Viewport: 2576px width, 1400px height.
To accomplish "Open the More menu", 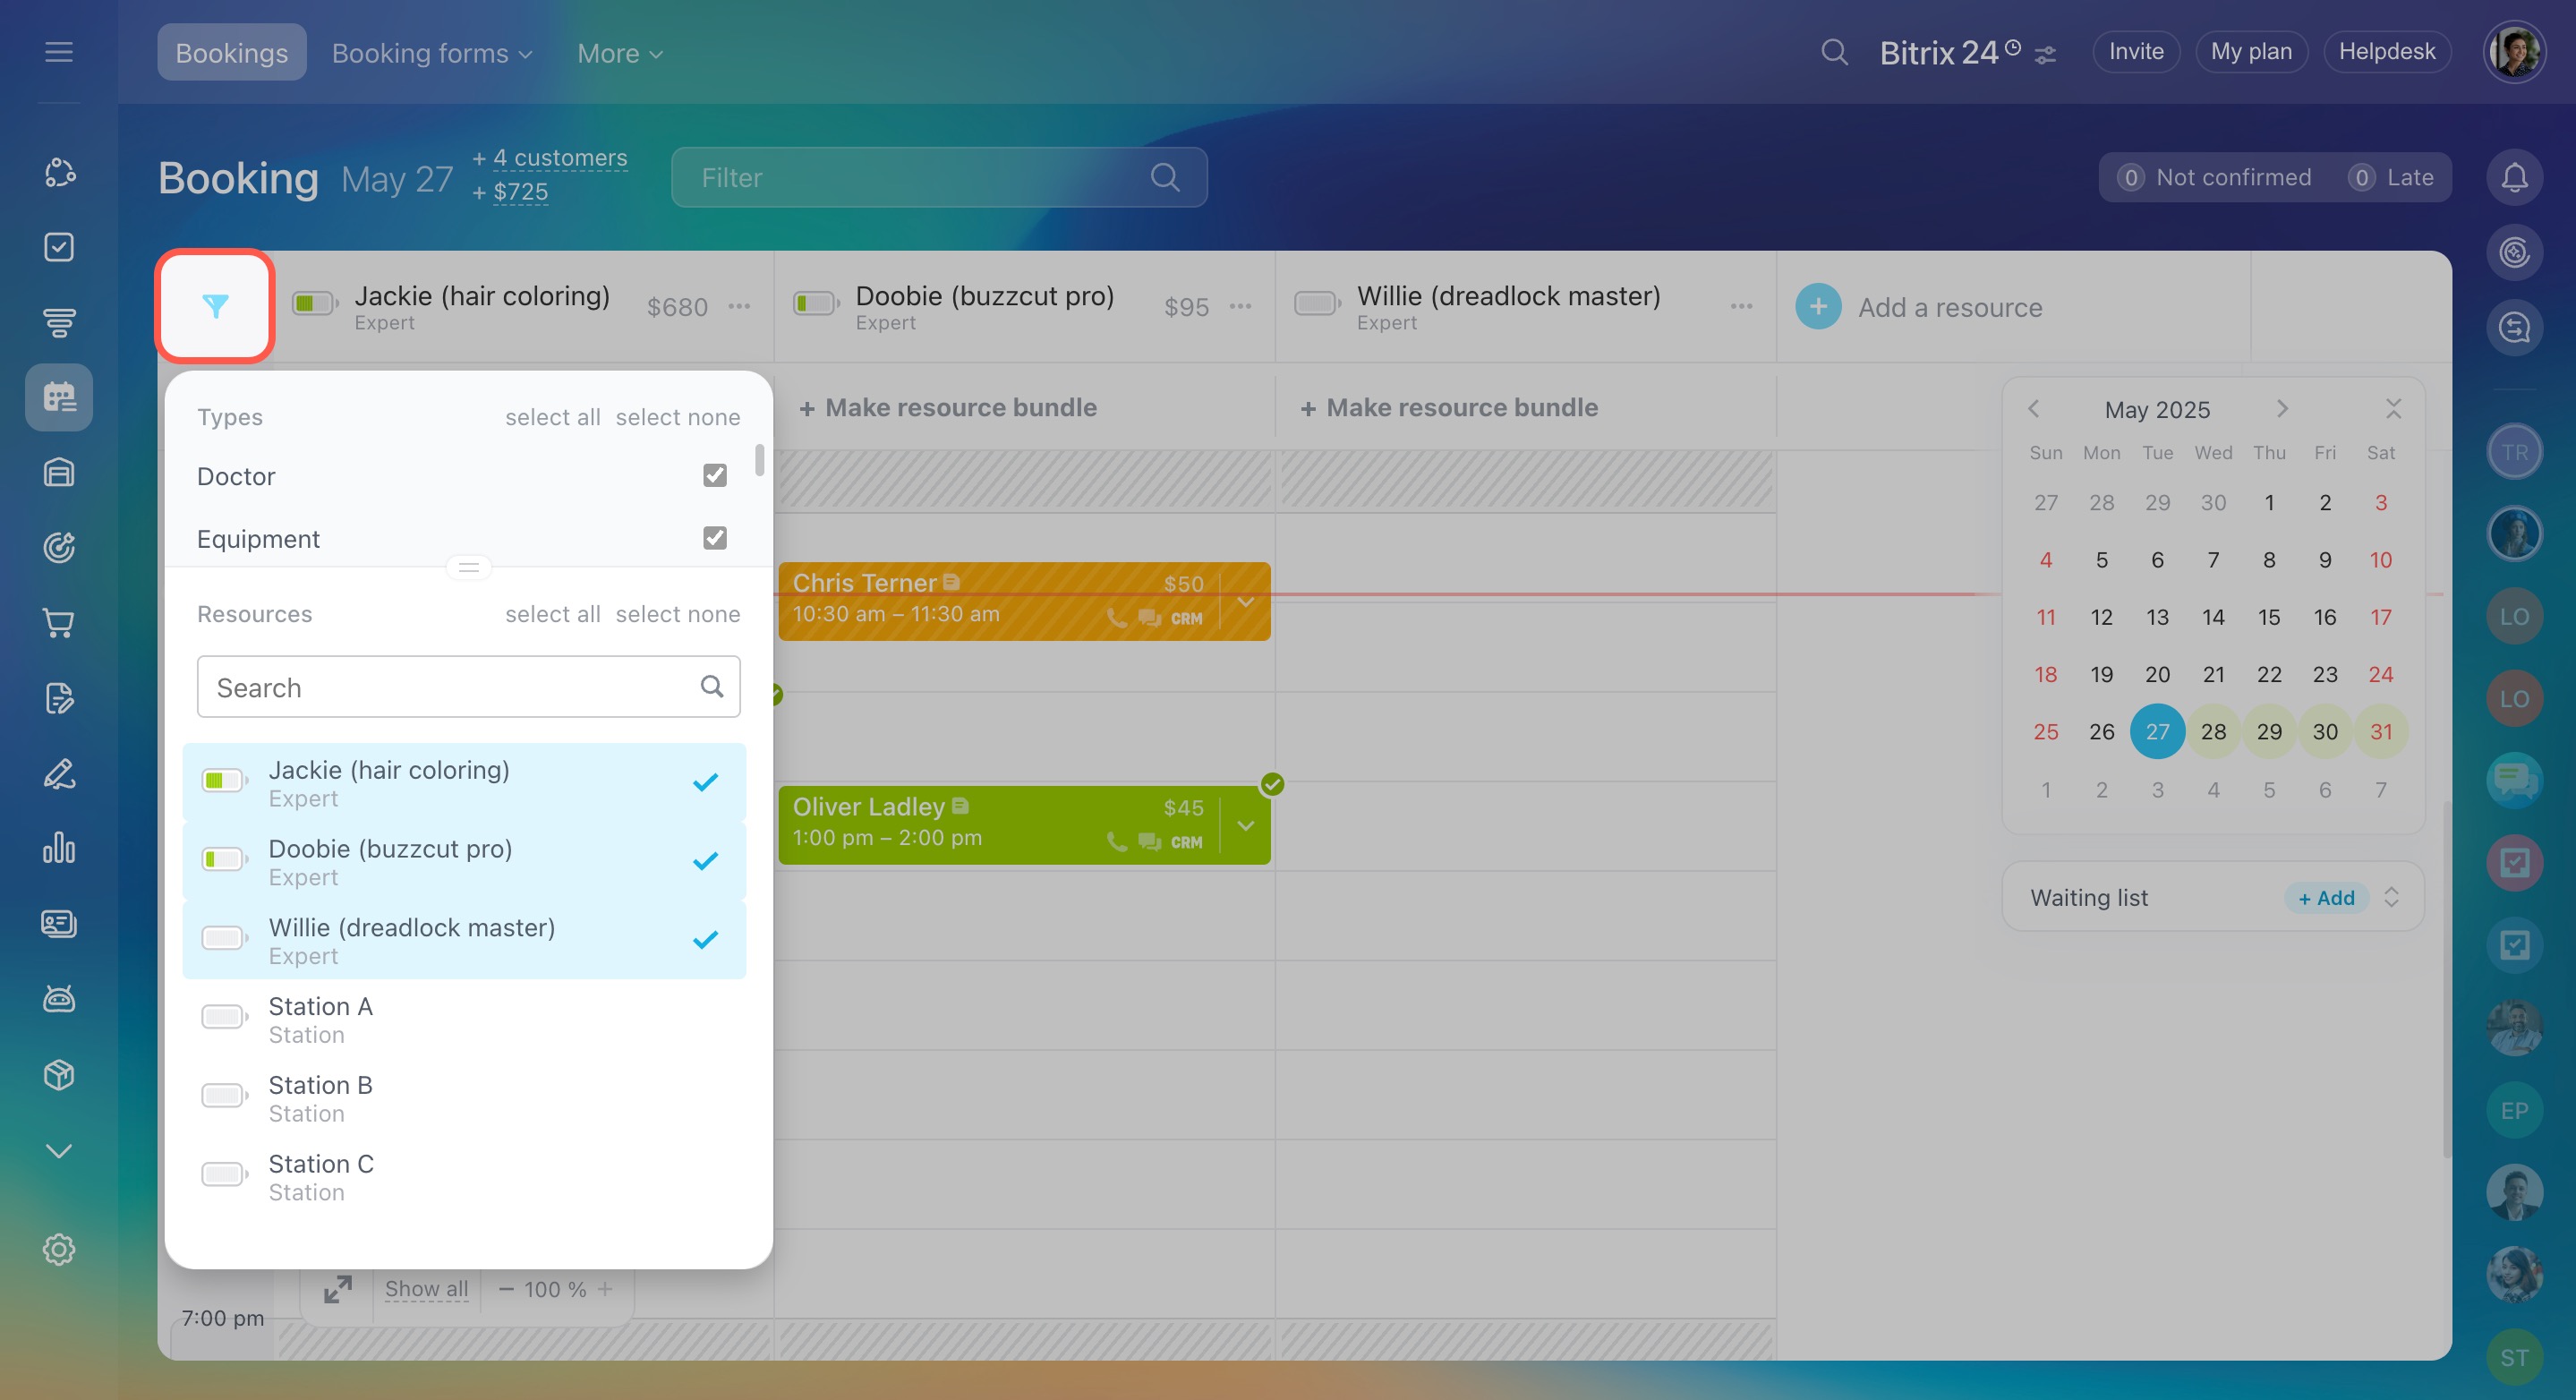I will (x=619, y=53).
